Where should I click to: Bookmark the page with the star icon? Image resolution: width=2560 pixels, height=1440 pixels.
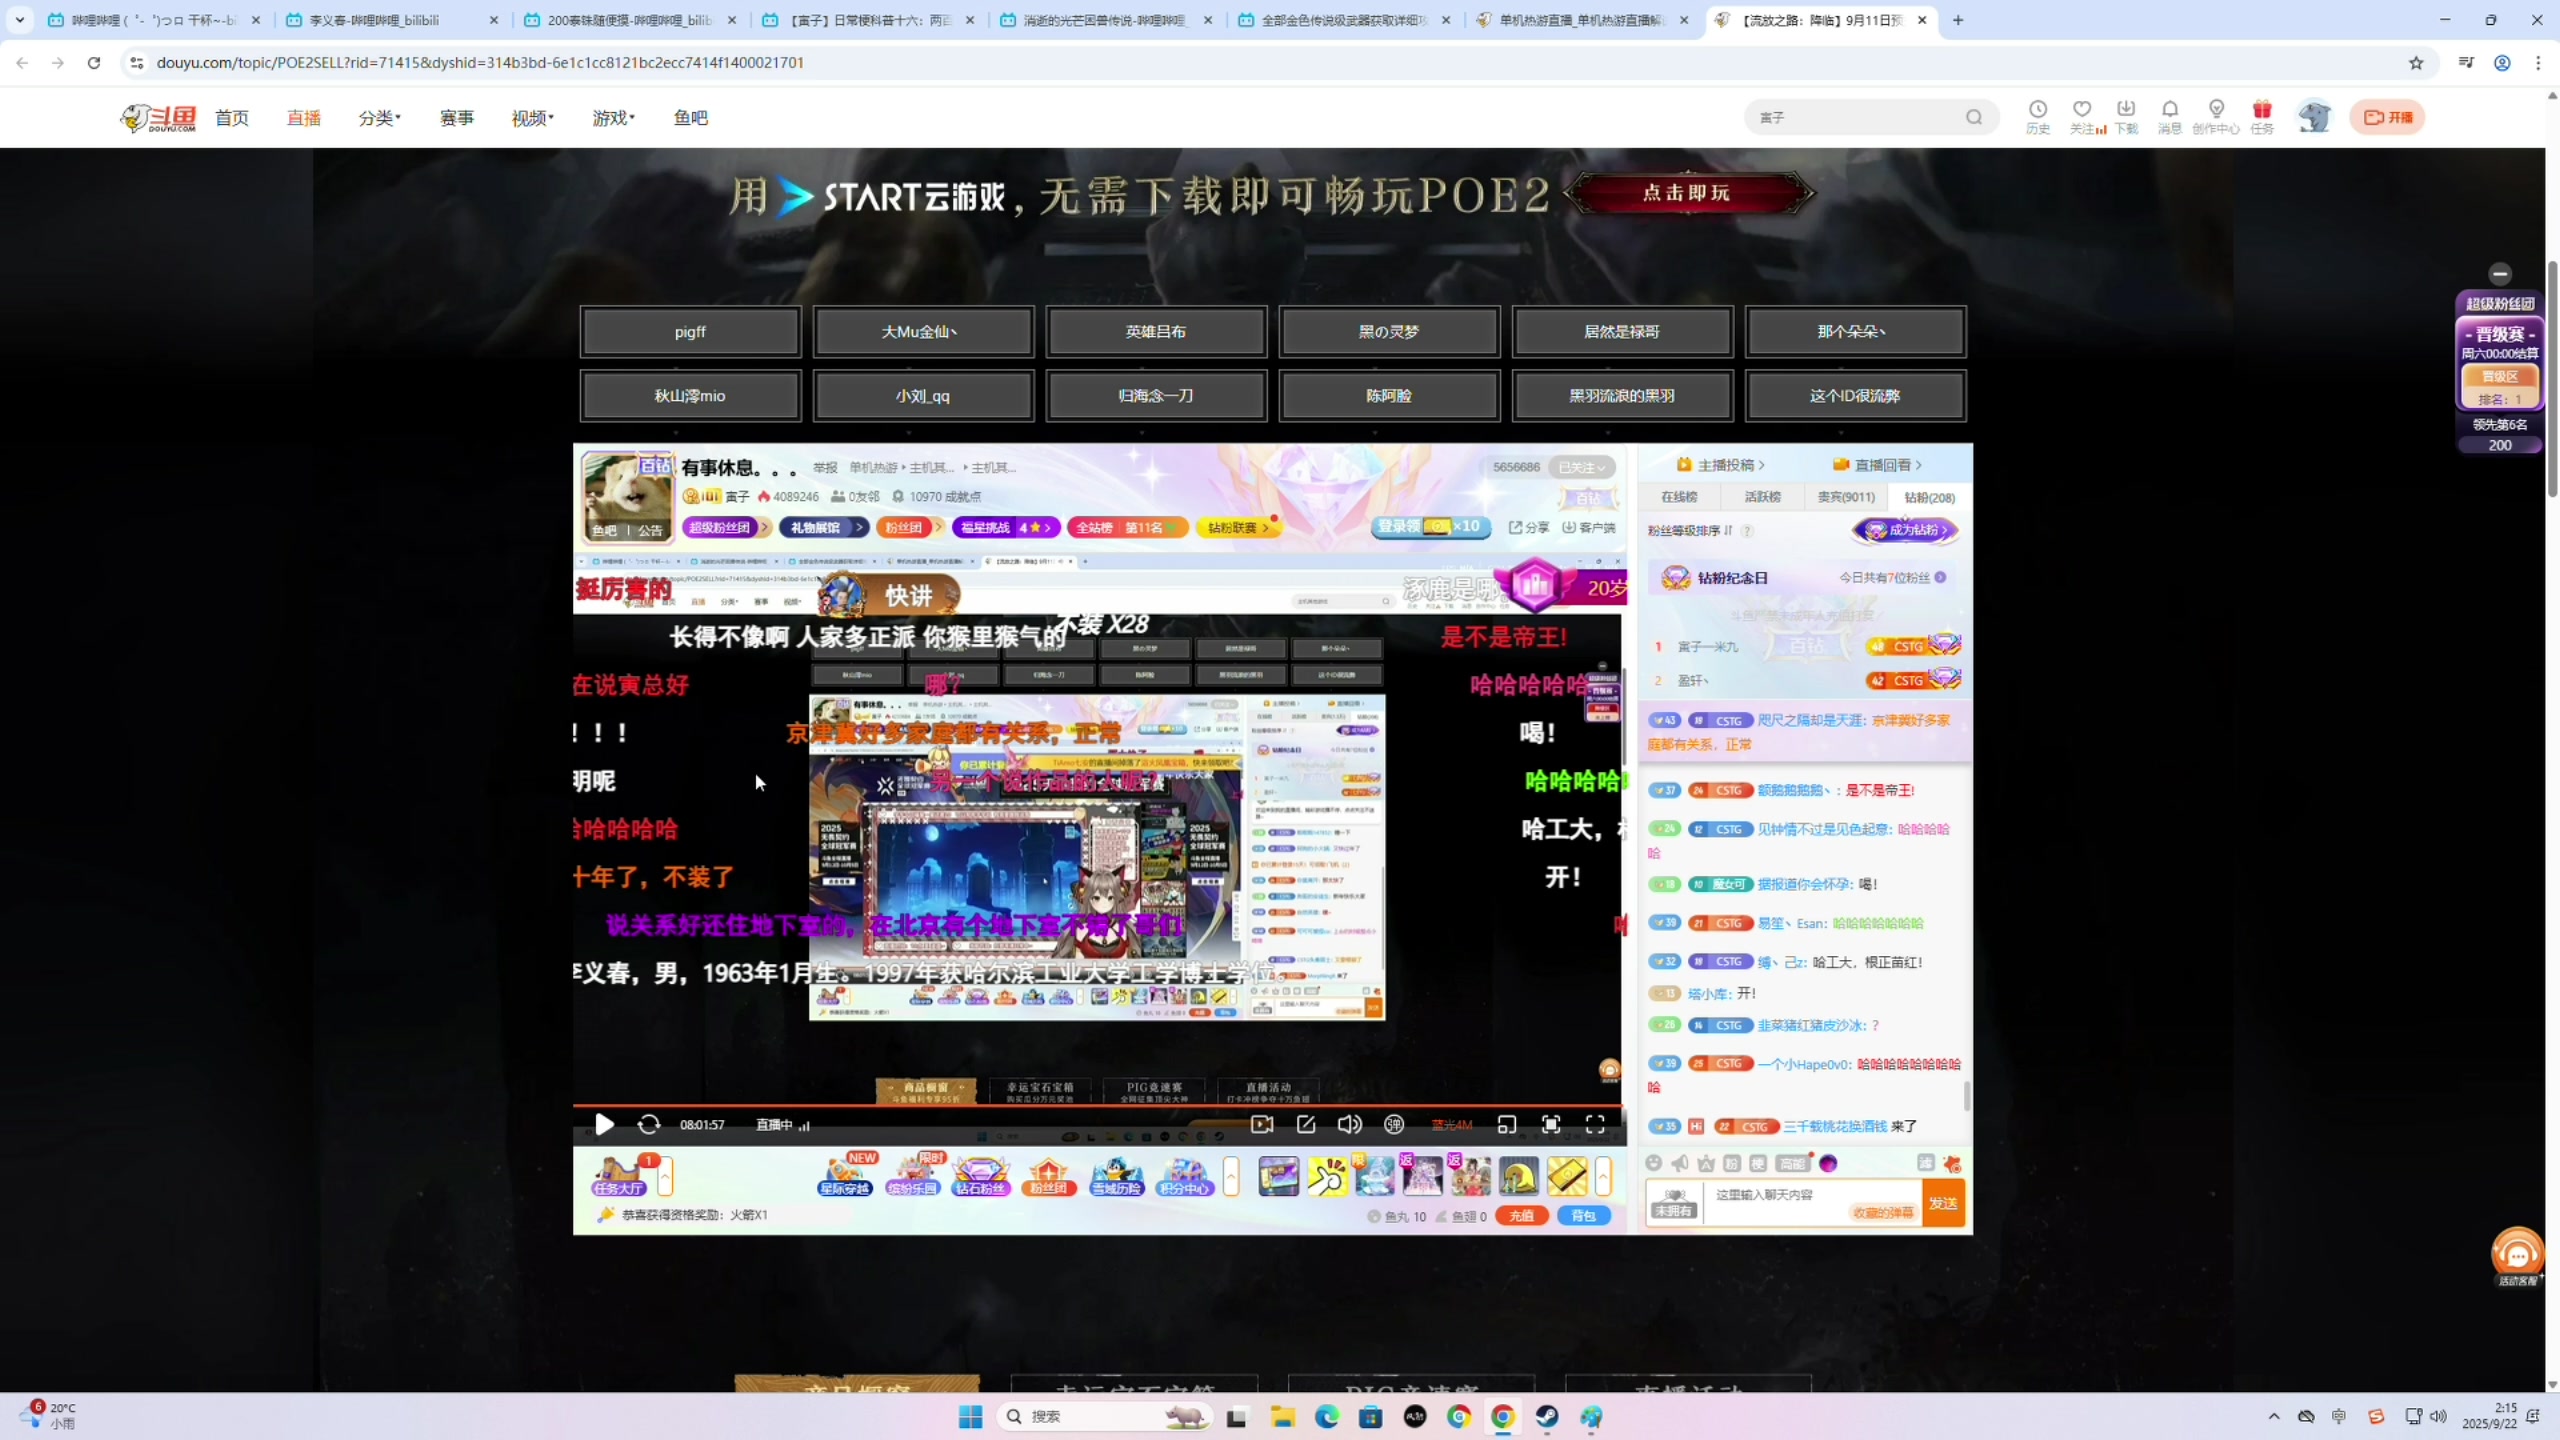pyautogui.click(x=2417, y=63)
